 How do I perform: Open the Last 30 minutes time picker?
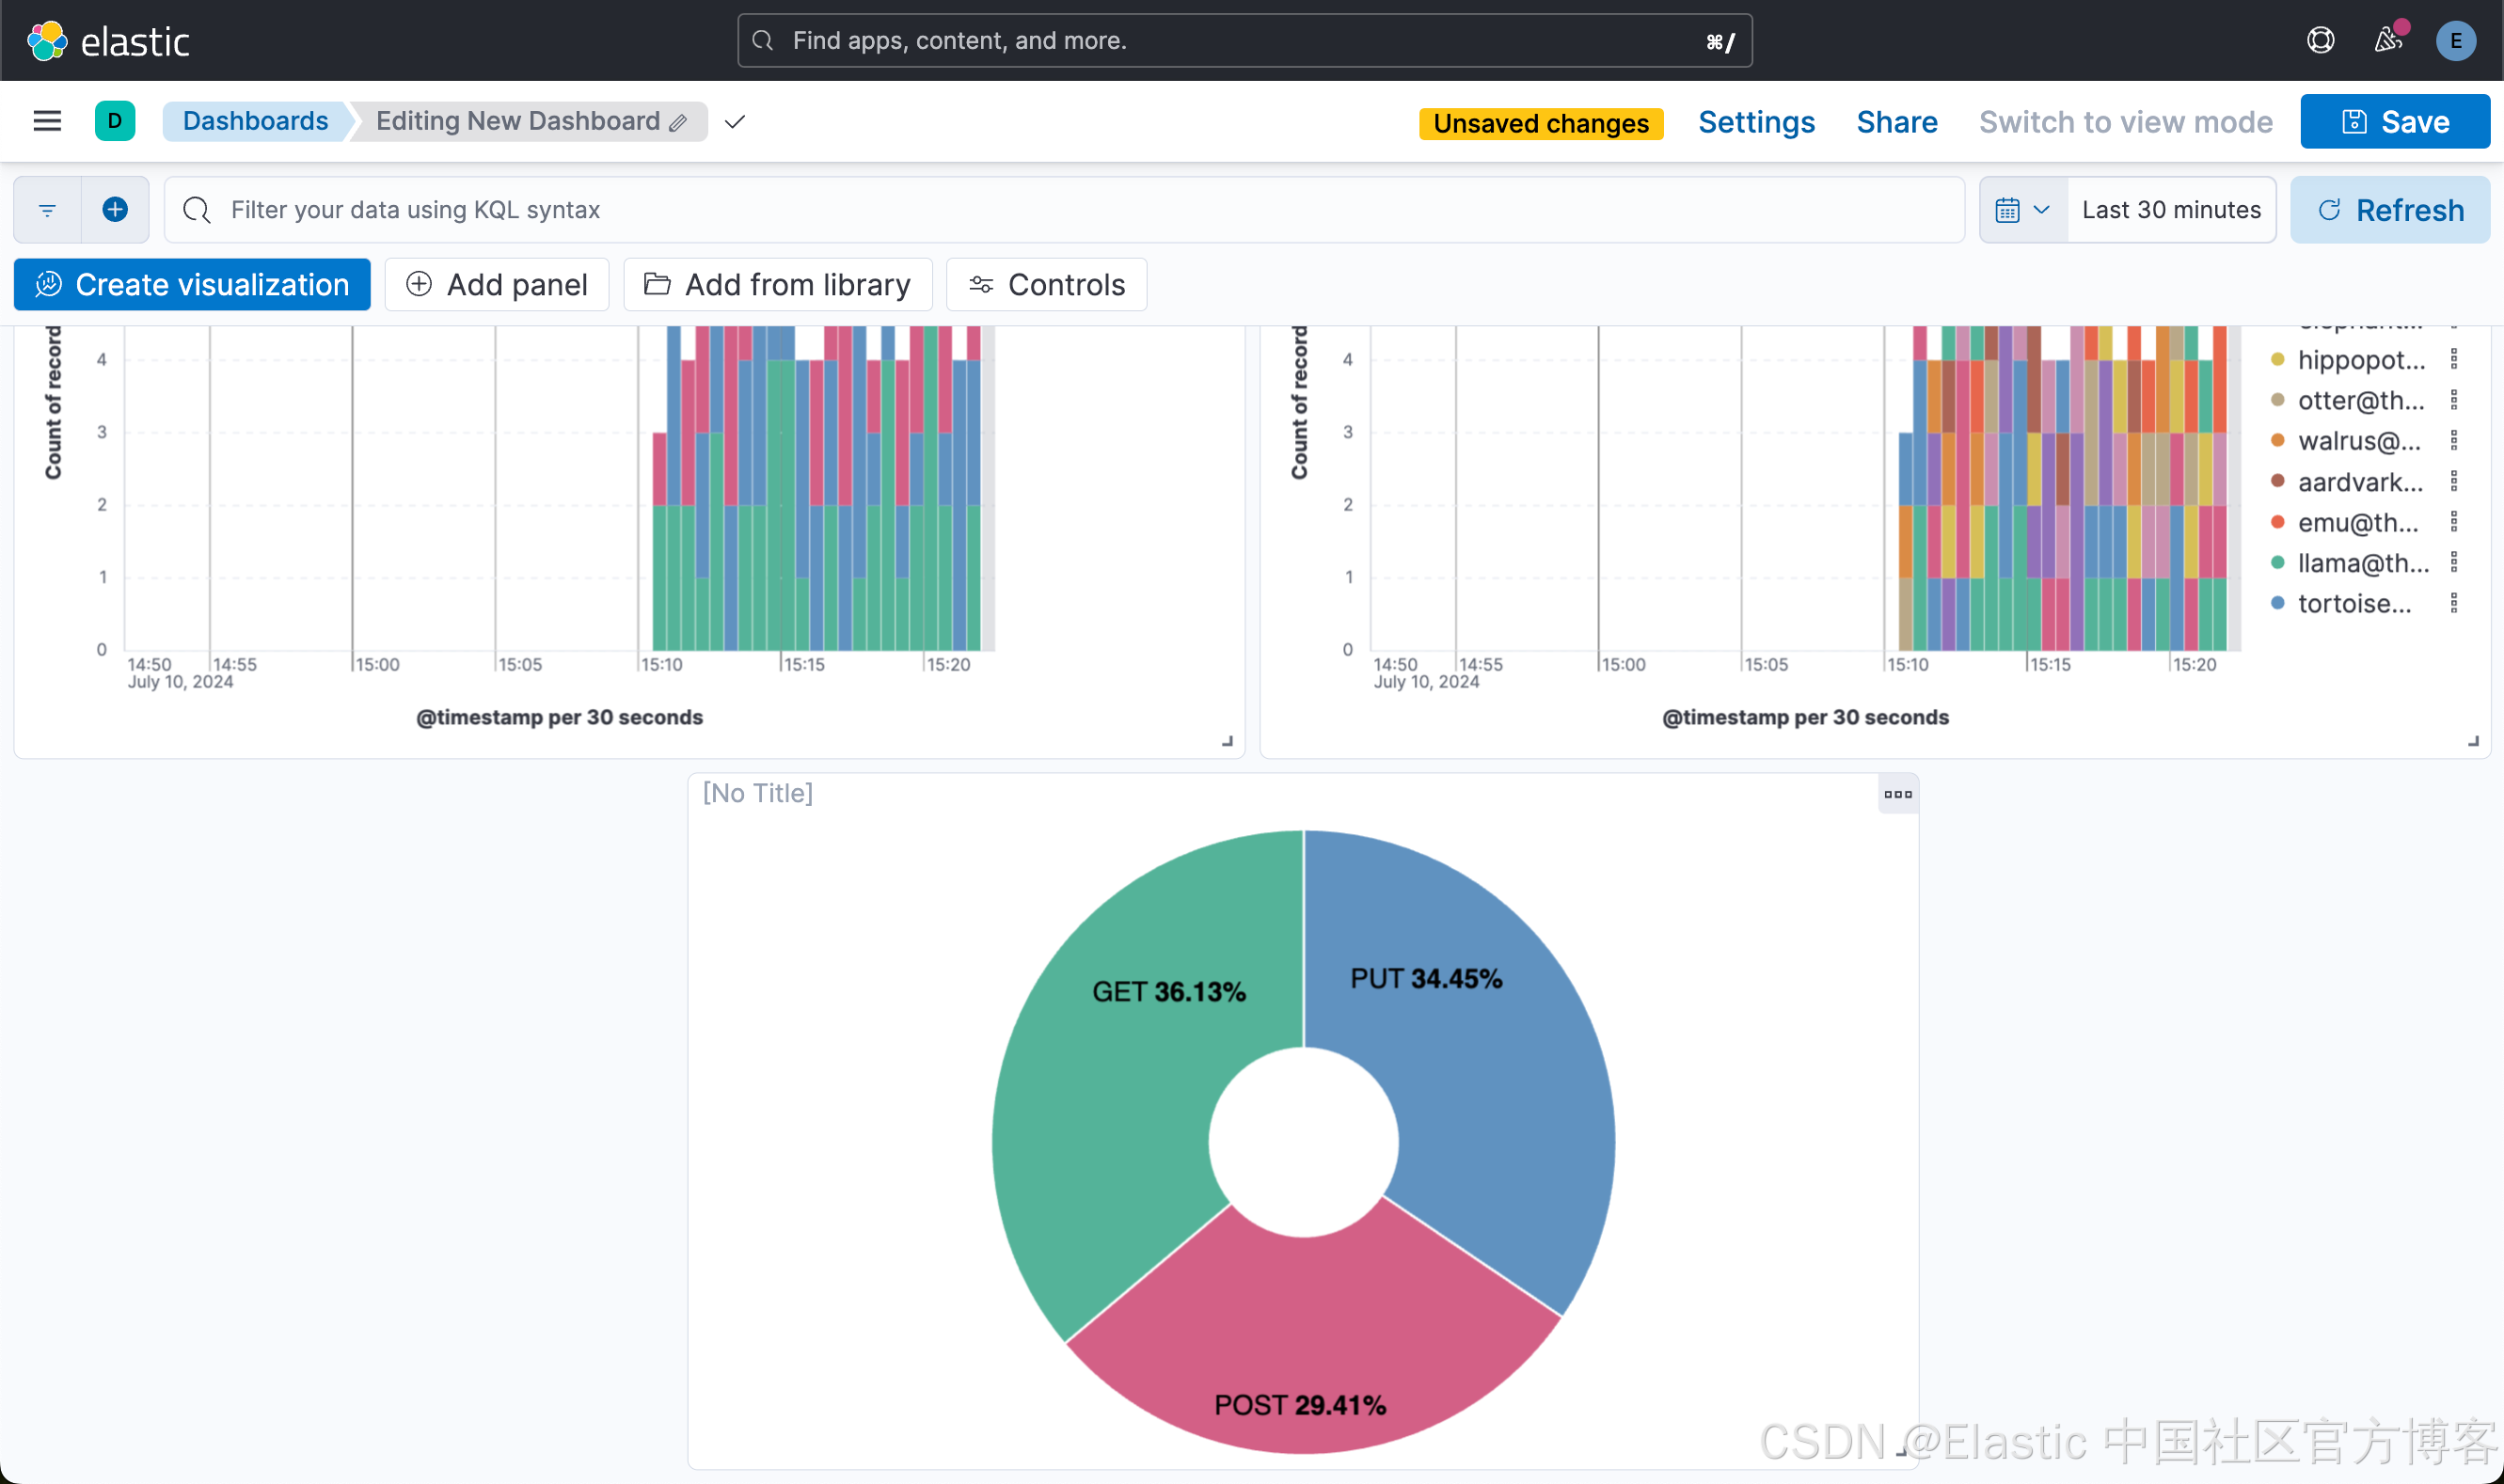tap(2171, 210)
